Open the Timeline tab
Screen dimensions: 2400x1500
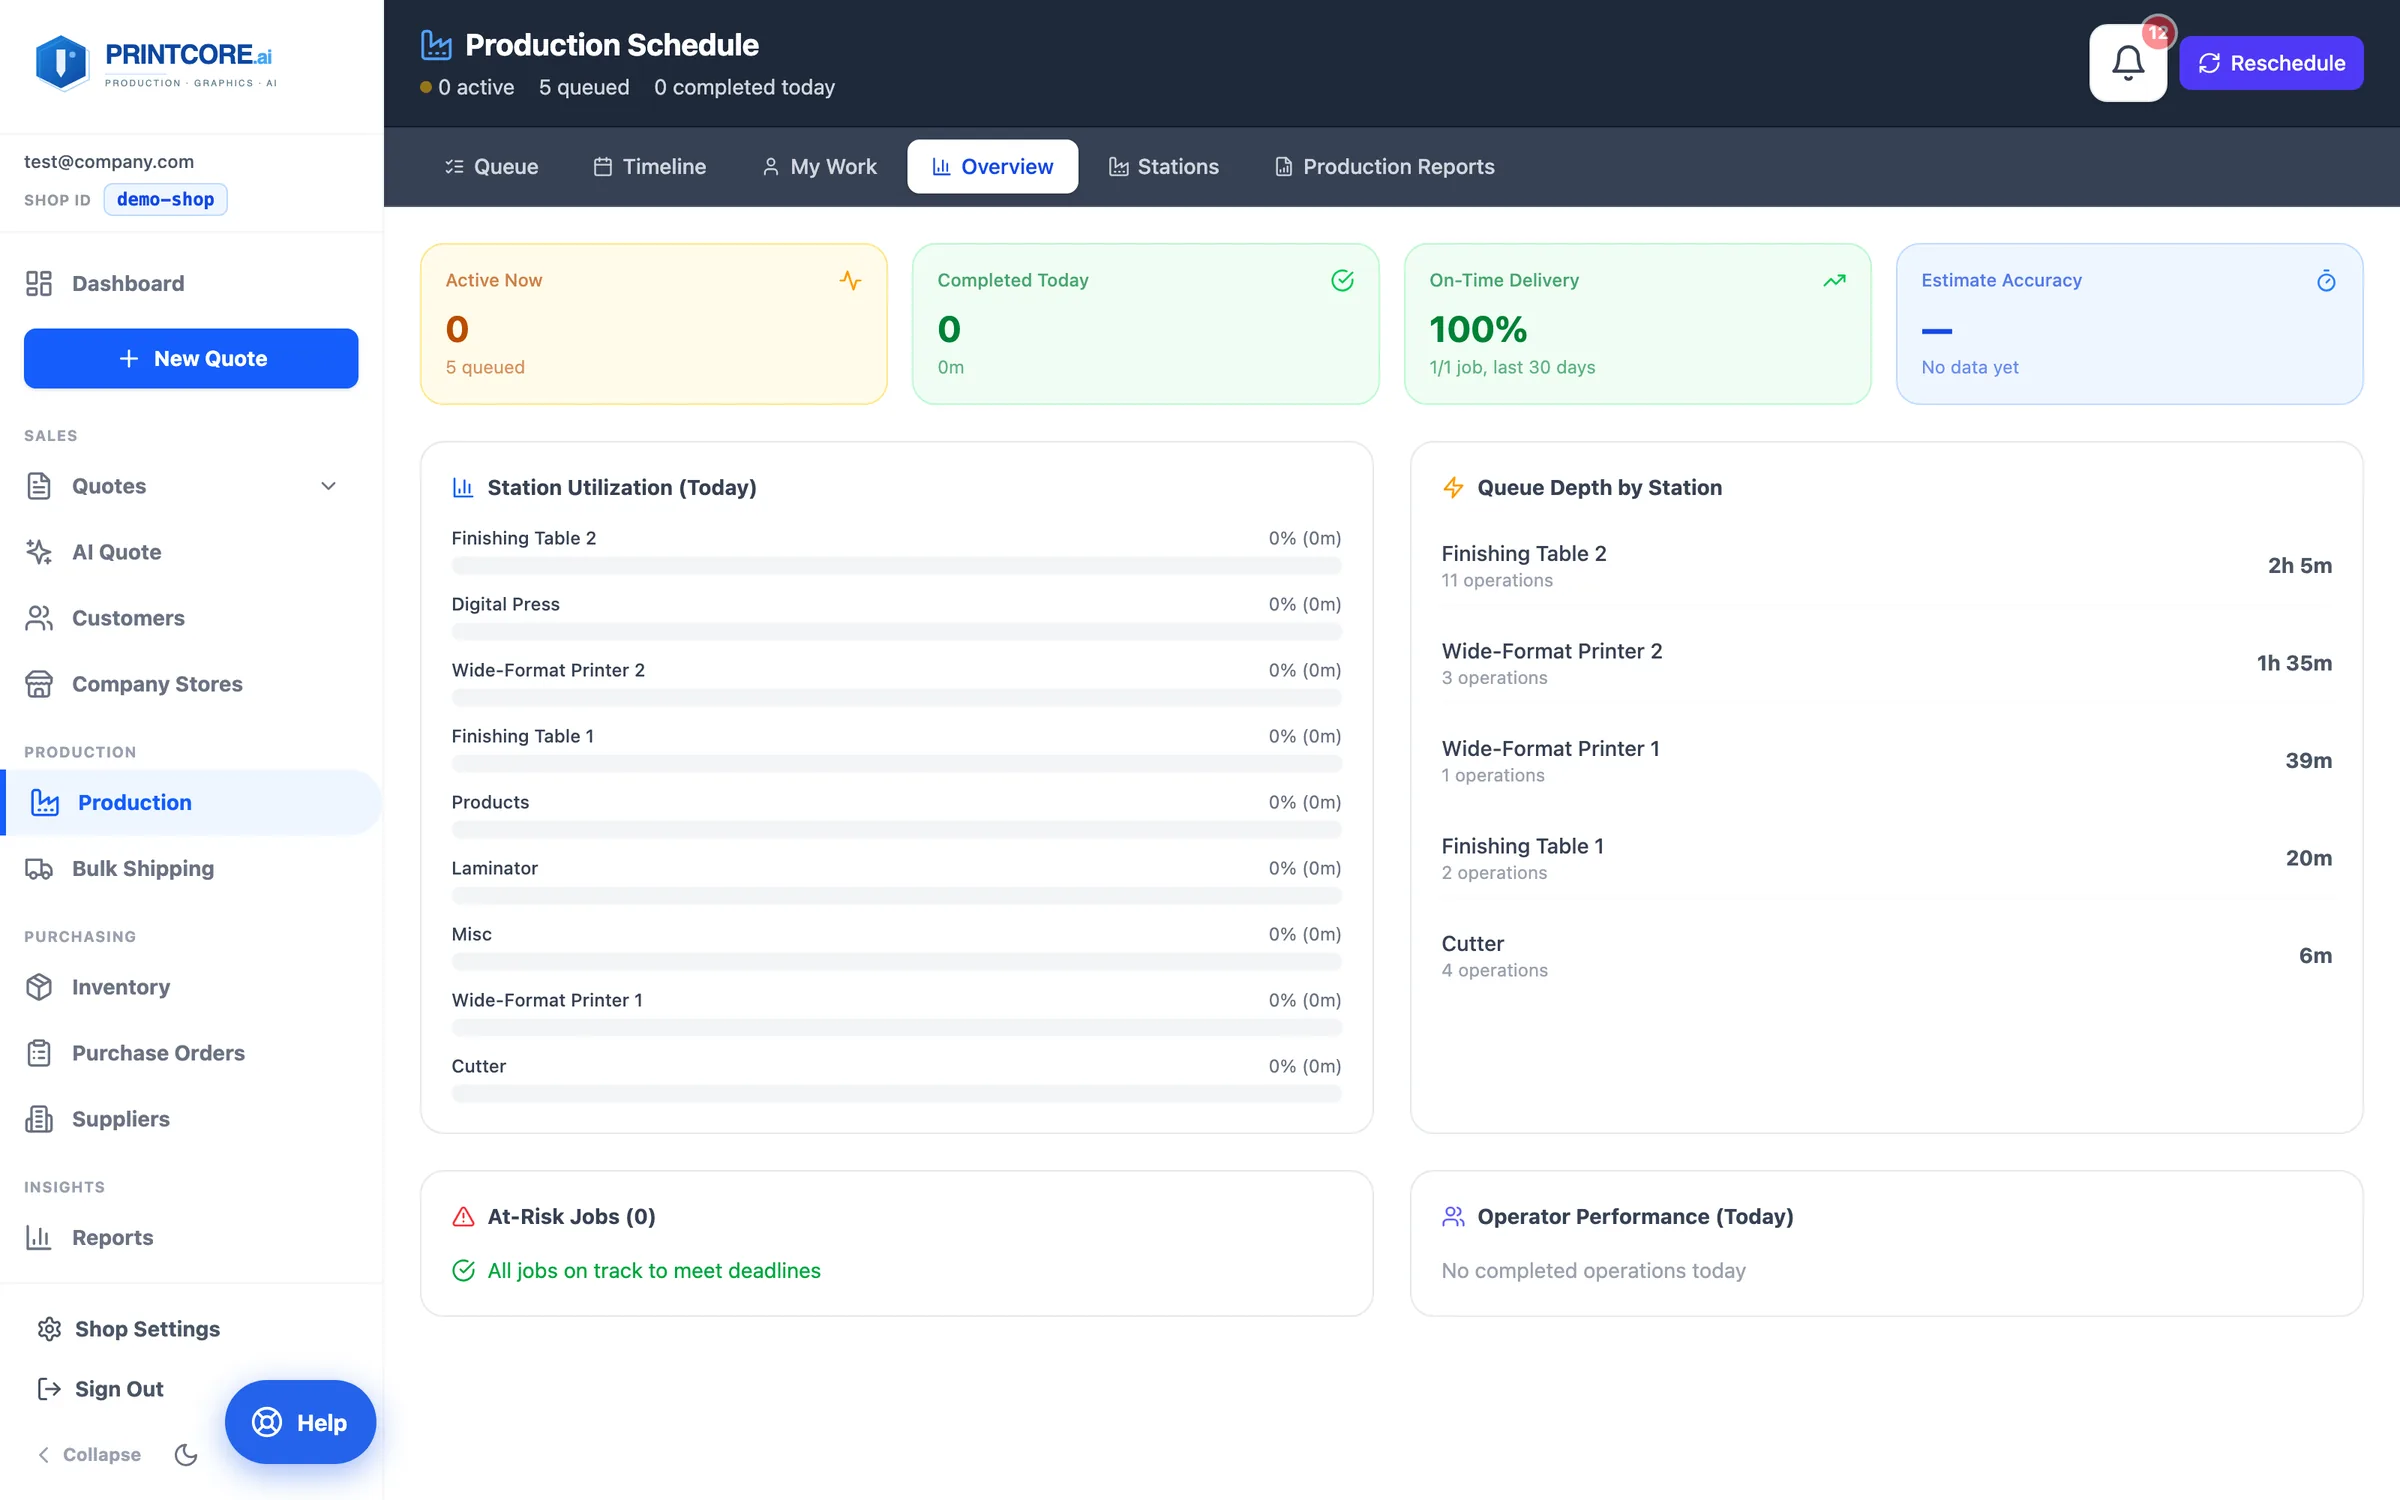click(x=650, y=166)
